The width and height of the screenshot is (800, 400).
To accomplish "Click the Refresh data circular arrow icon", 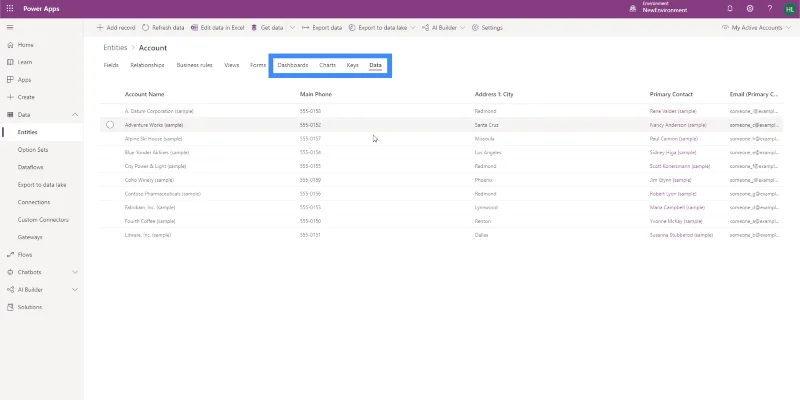I will [x=145, y=28].
